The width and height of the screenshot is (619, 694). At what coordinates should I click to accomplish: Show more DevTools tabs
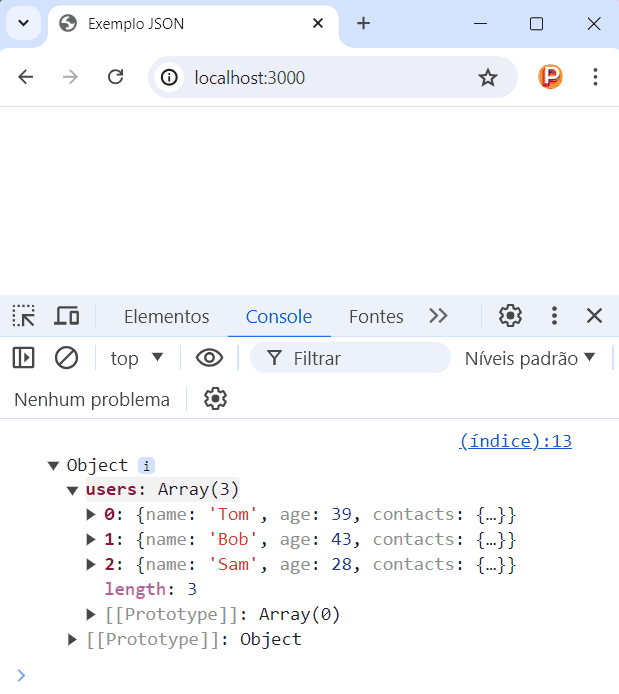coord(438,316)
